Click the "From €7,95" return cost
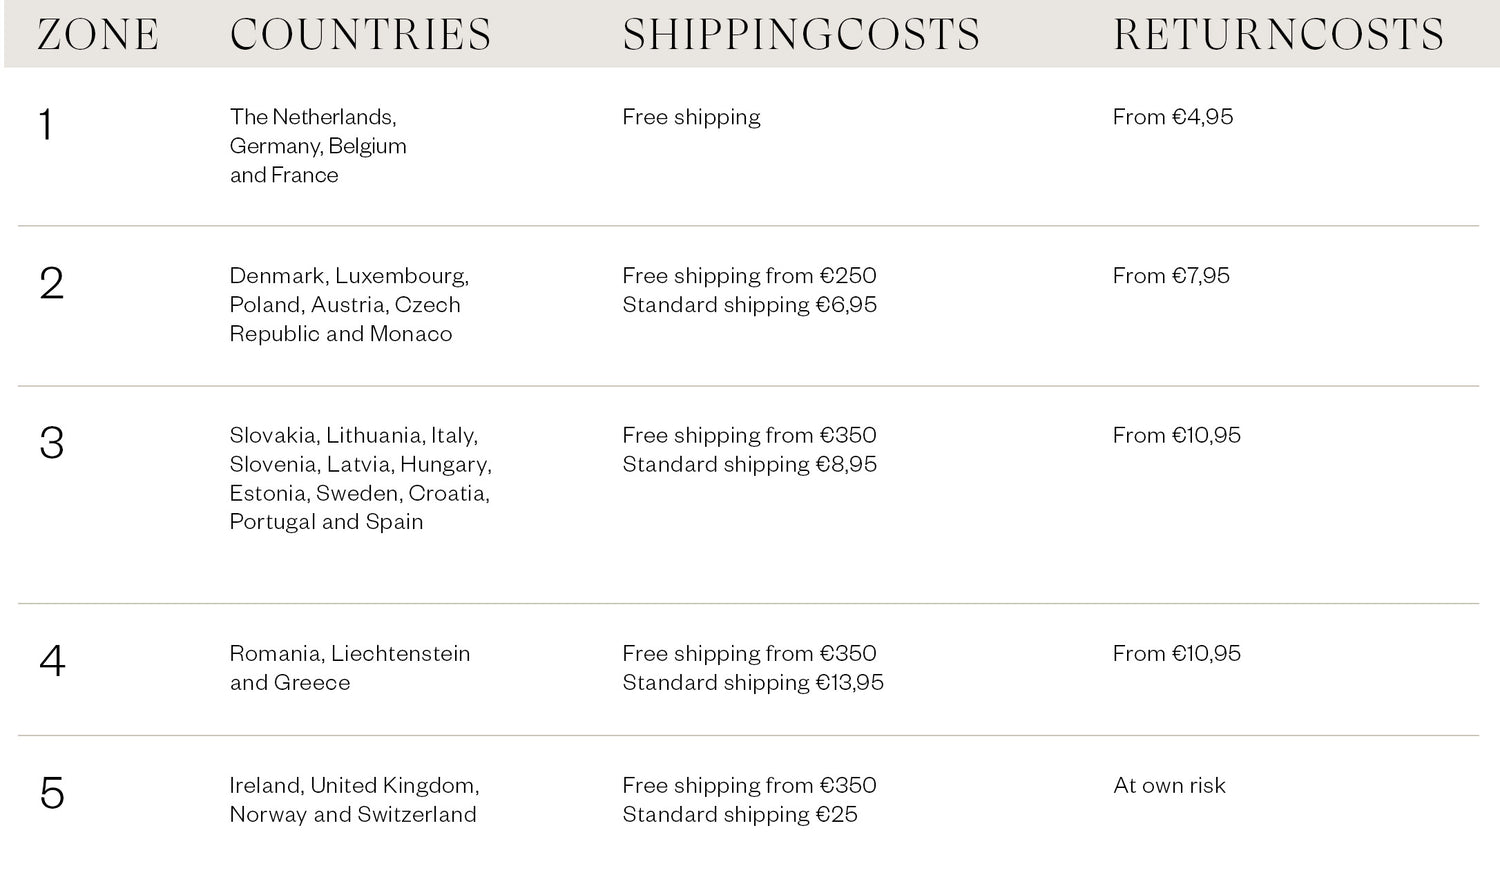This screenshot has height=895, width=1500. coord(1171,276)
